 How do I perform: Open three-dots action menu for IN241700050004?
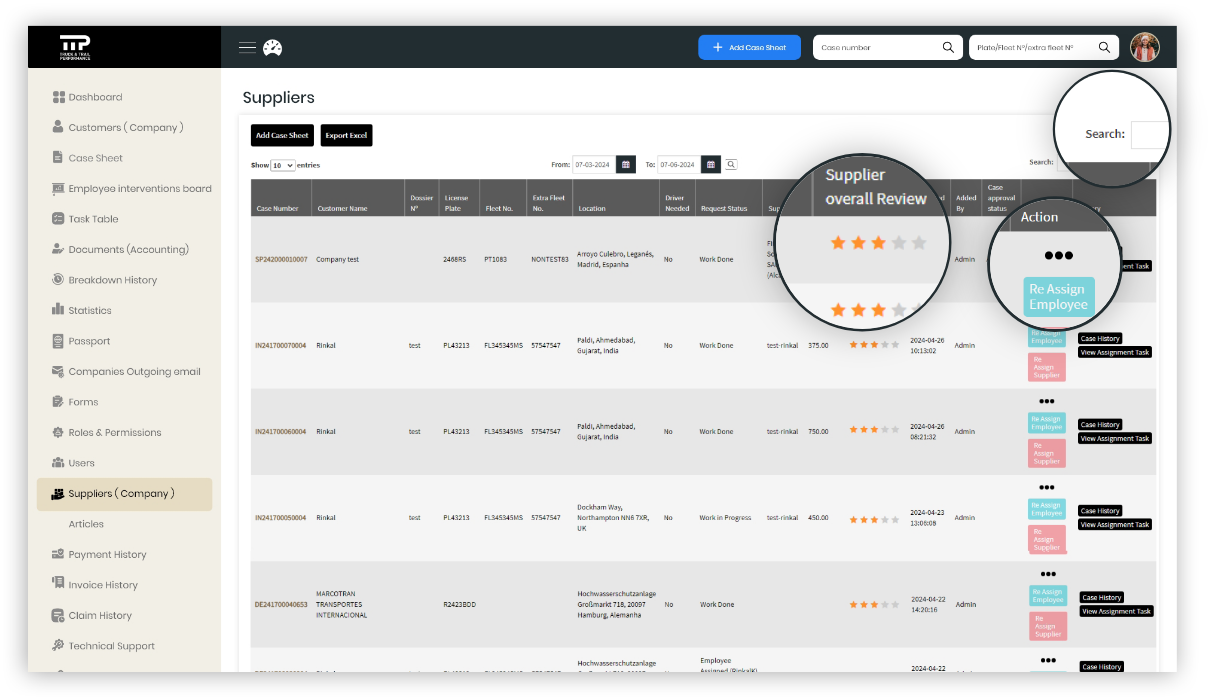[x=1046, y=488]
